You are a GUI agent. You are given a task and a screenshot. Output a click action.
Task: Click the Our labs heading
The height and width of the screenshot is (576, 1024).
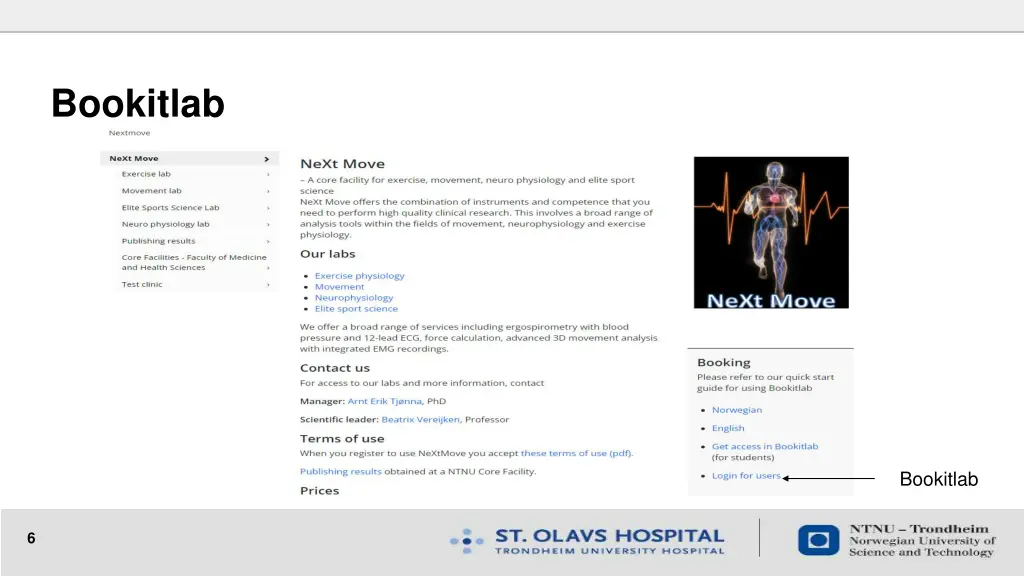click(327, 254)
